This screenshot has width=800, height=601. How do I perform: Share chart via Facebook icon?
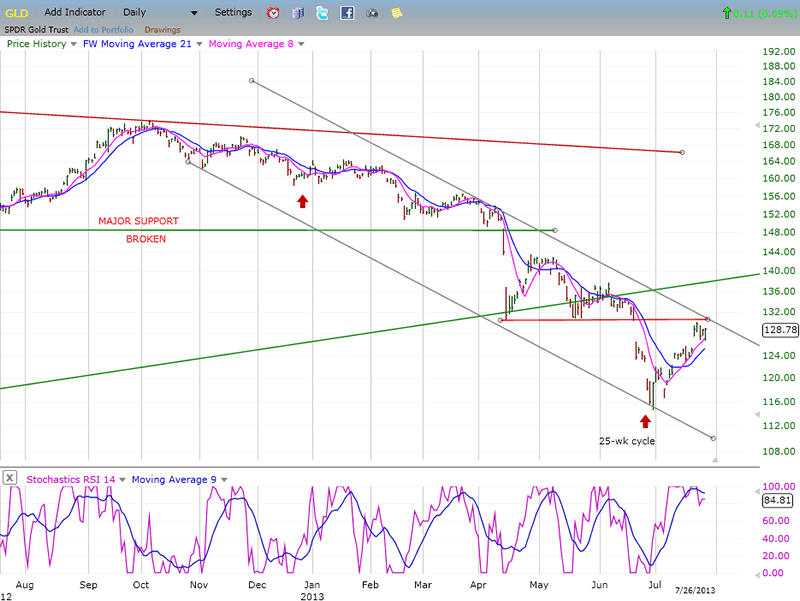[347, 13]
